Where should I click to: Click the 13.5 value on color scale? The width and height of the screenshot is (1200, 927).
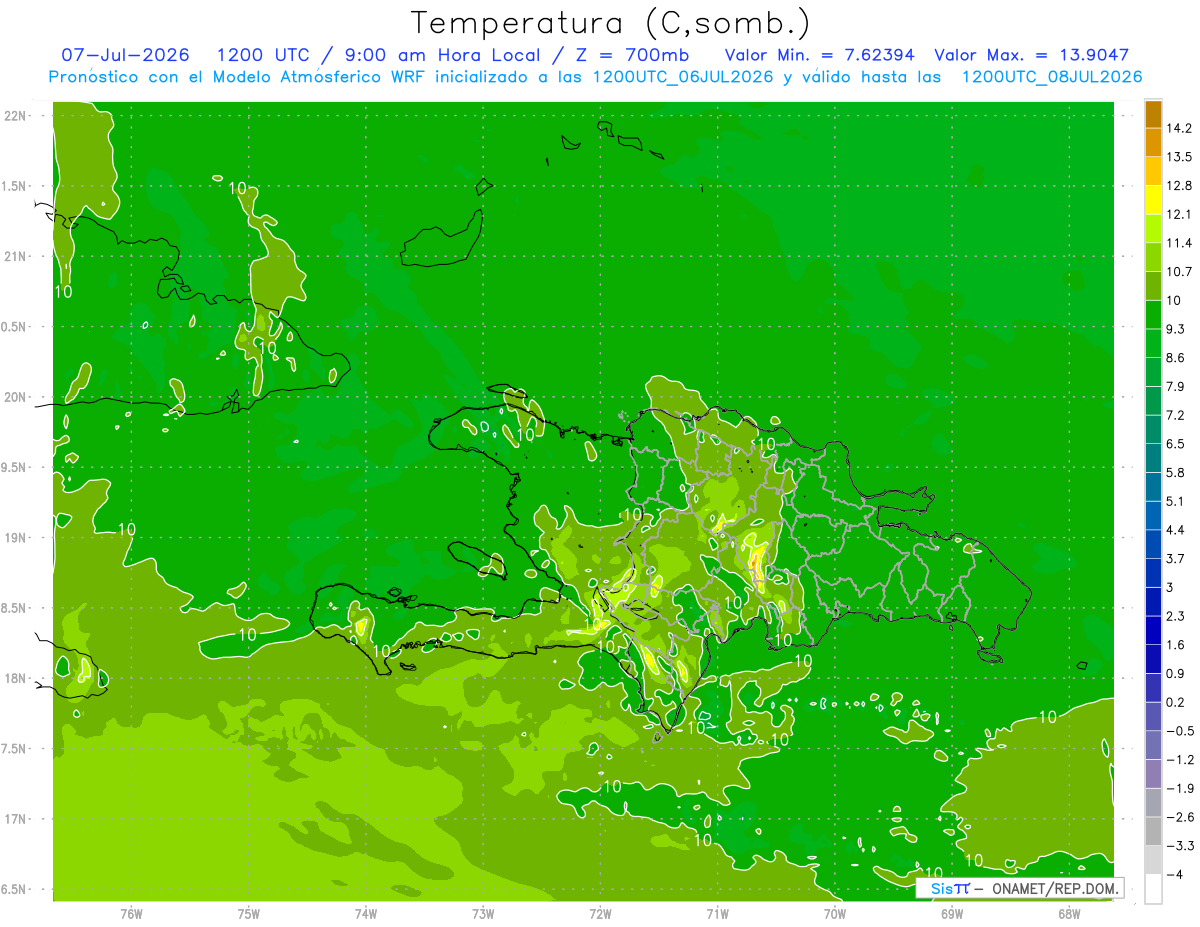tap(1179, 157)
